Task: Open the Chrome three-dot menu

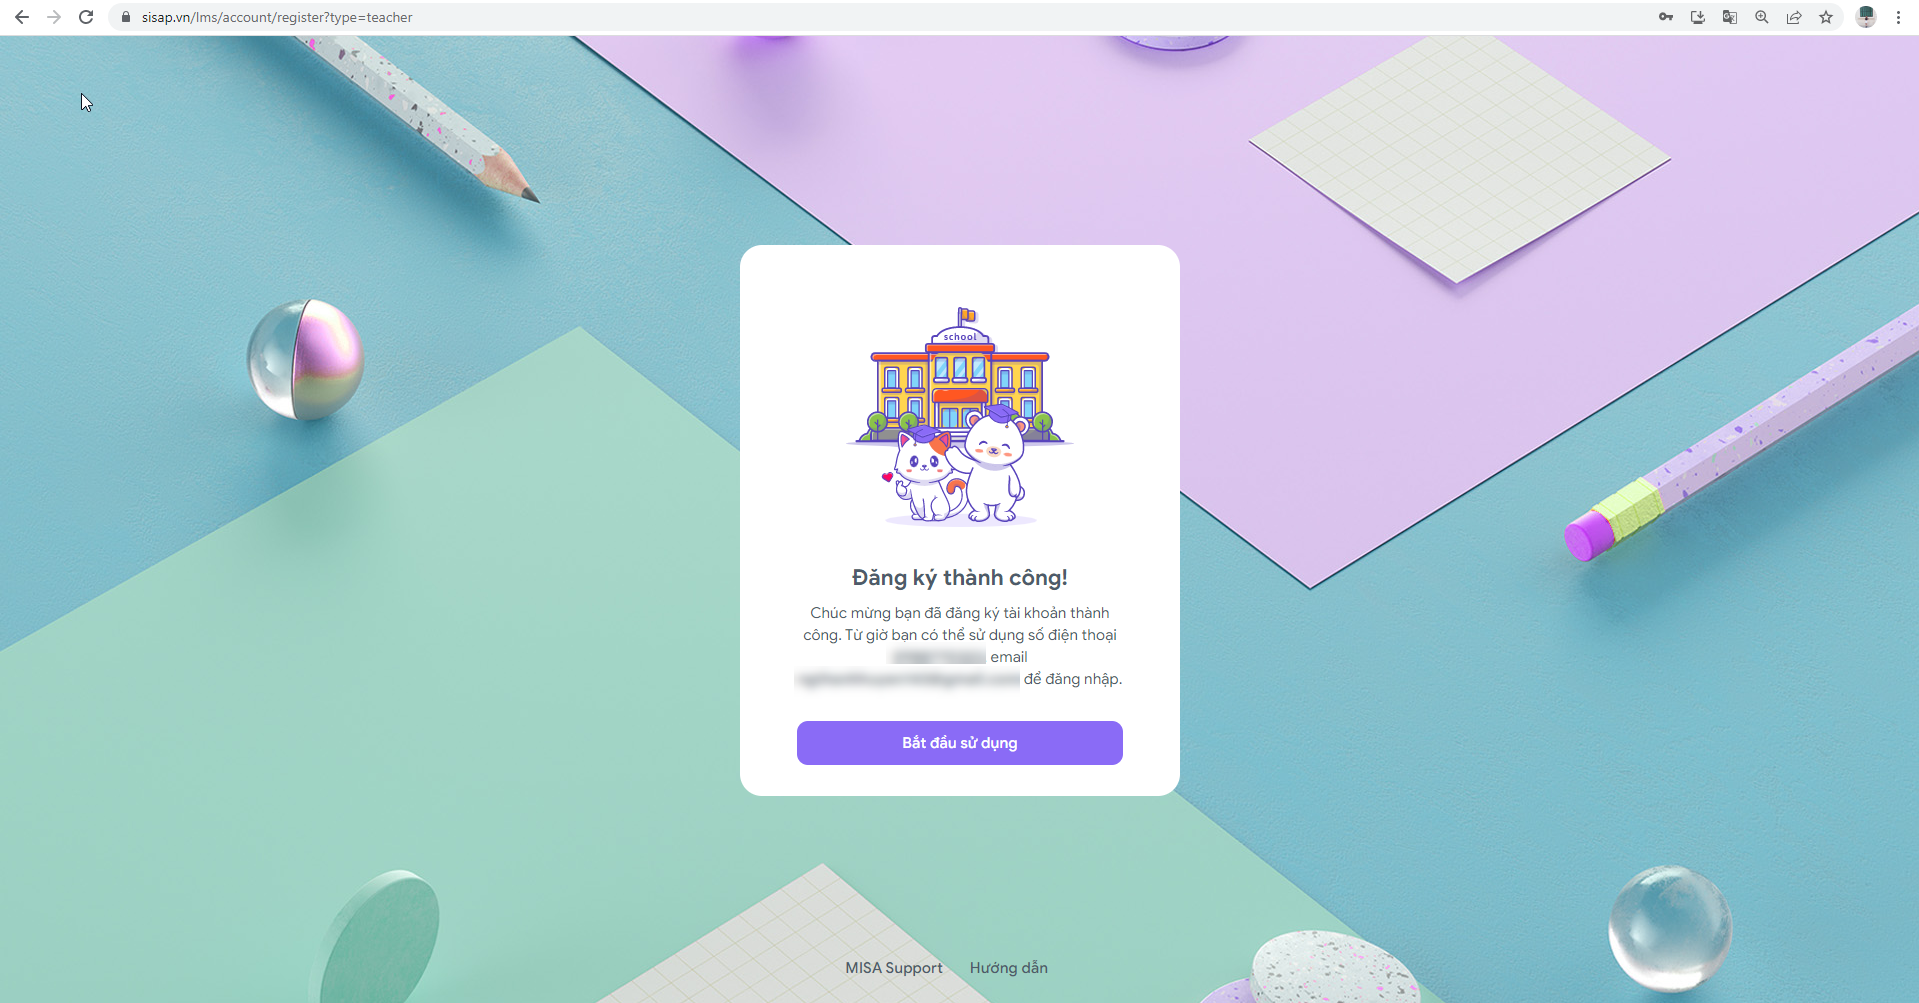Action: click(x=1898, y=17)
